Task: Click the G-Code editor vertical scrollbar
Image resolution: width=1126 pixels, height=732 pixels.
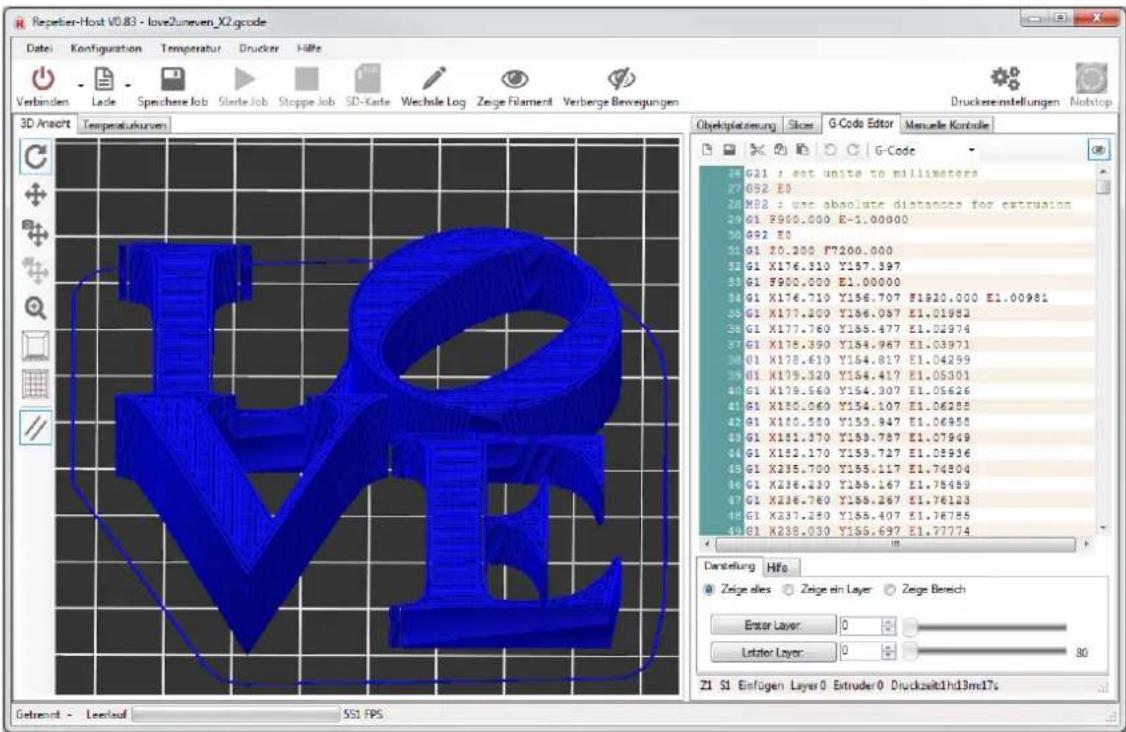Action: (1103, 350)
